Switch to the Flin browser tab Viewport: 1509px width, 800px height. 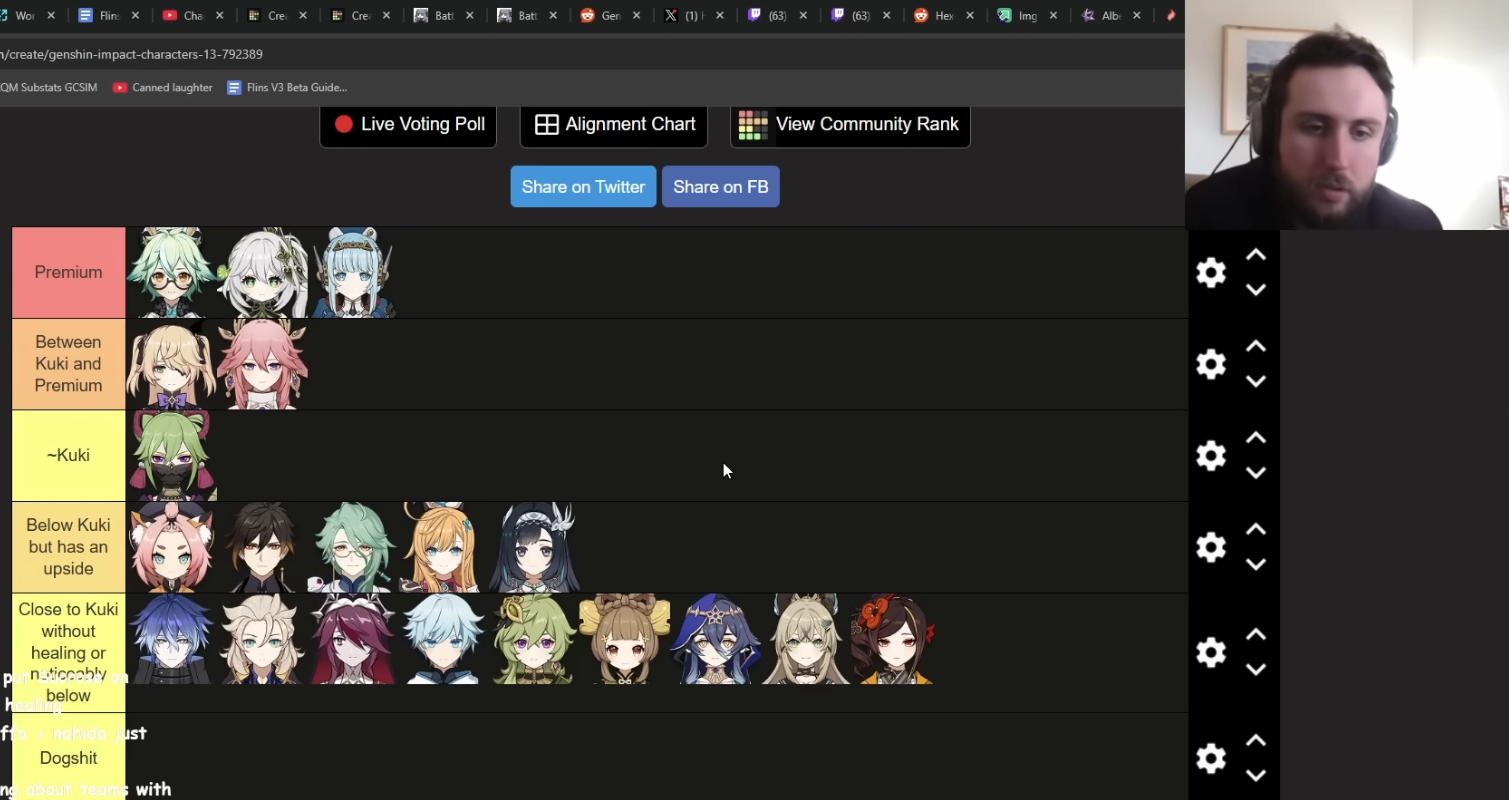(x=108, y=15)
